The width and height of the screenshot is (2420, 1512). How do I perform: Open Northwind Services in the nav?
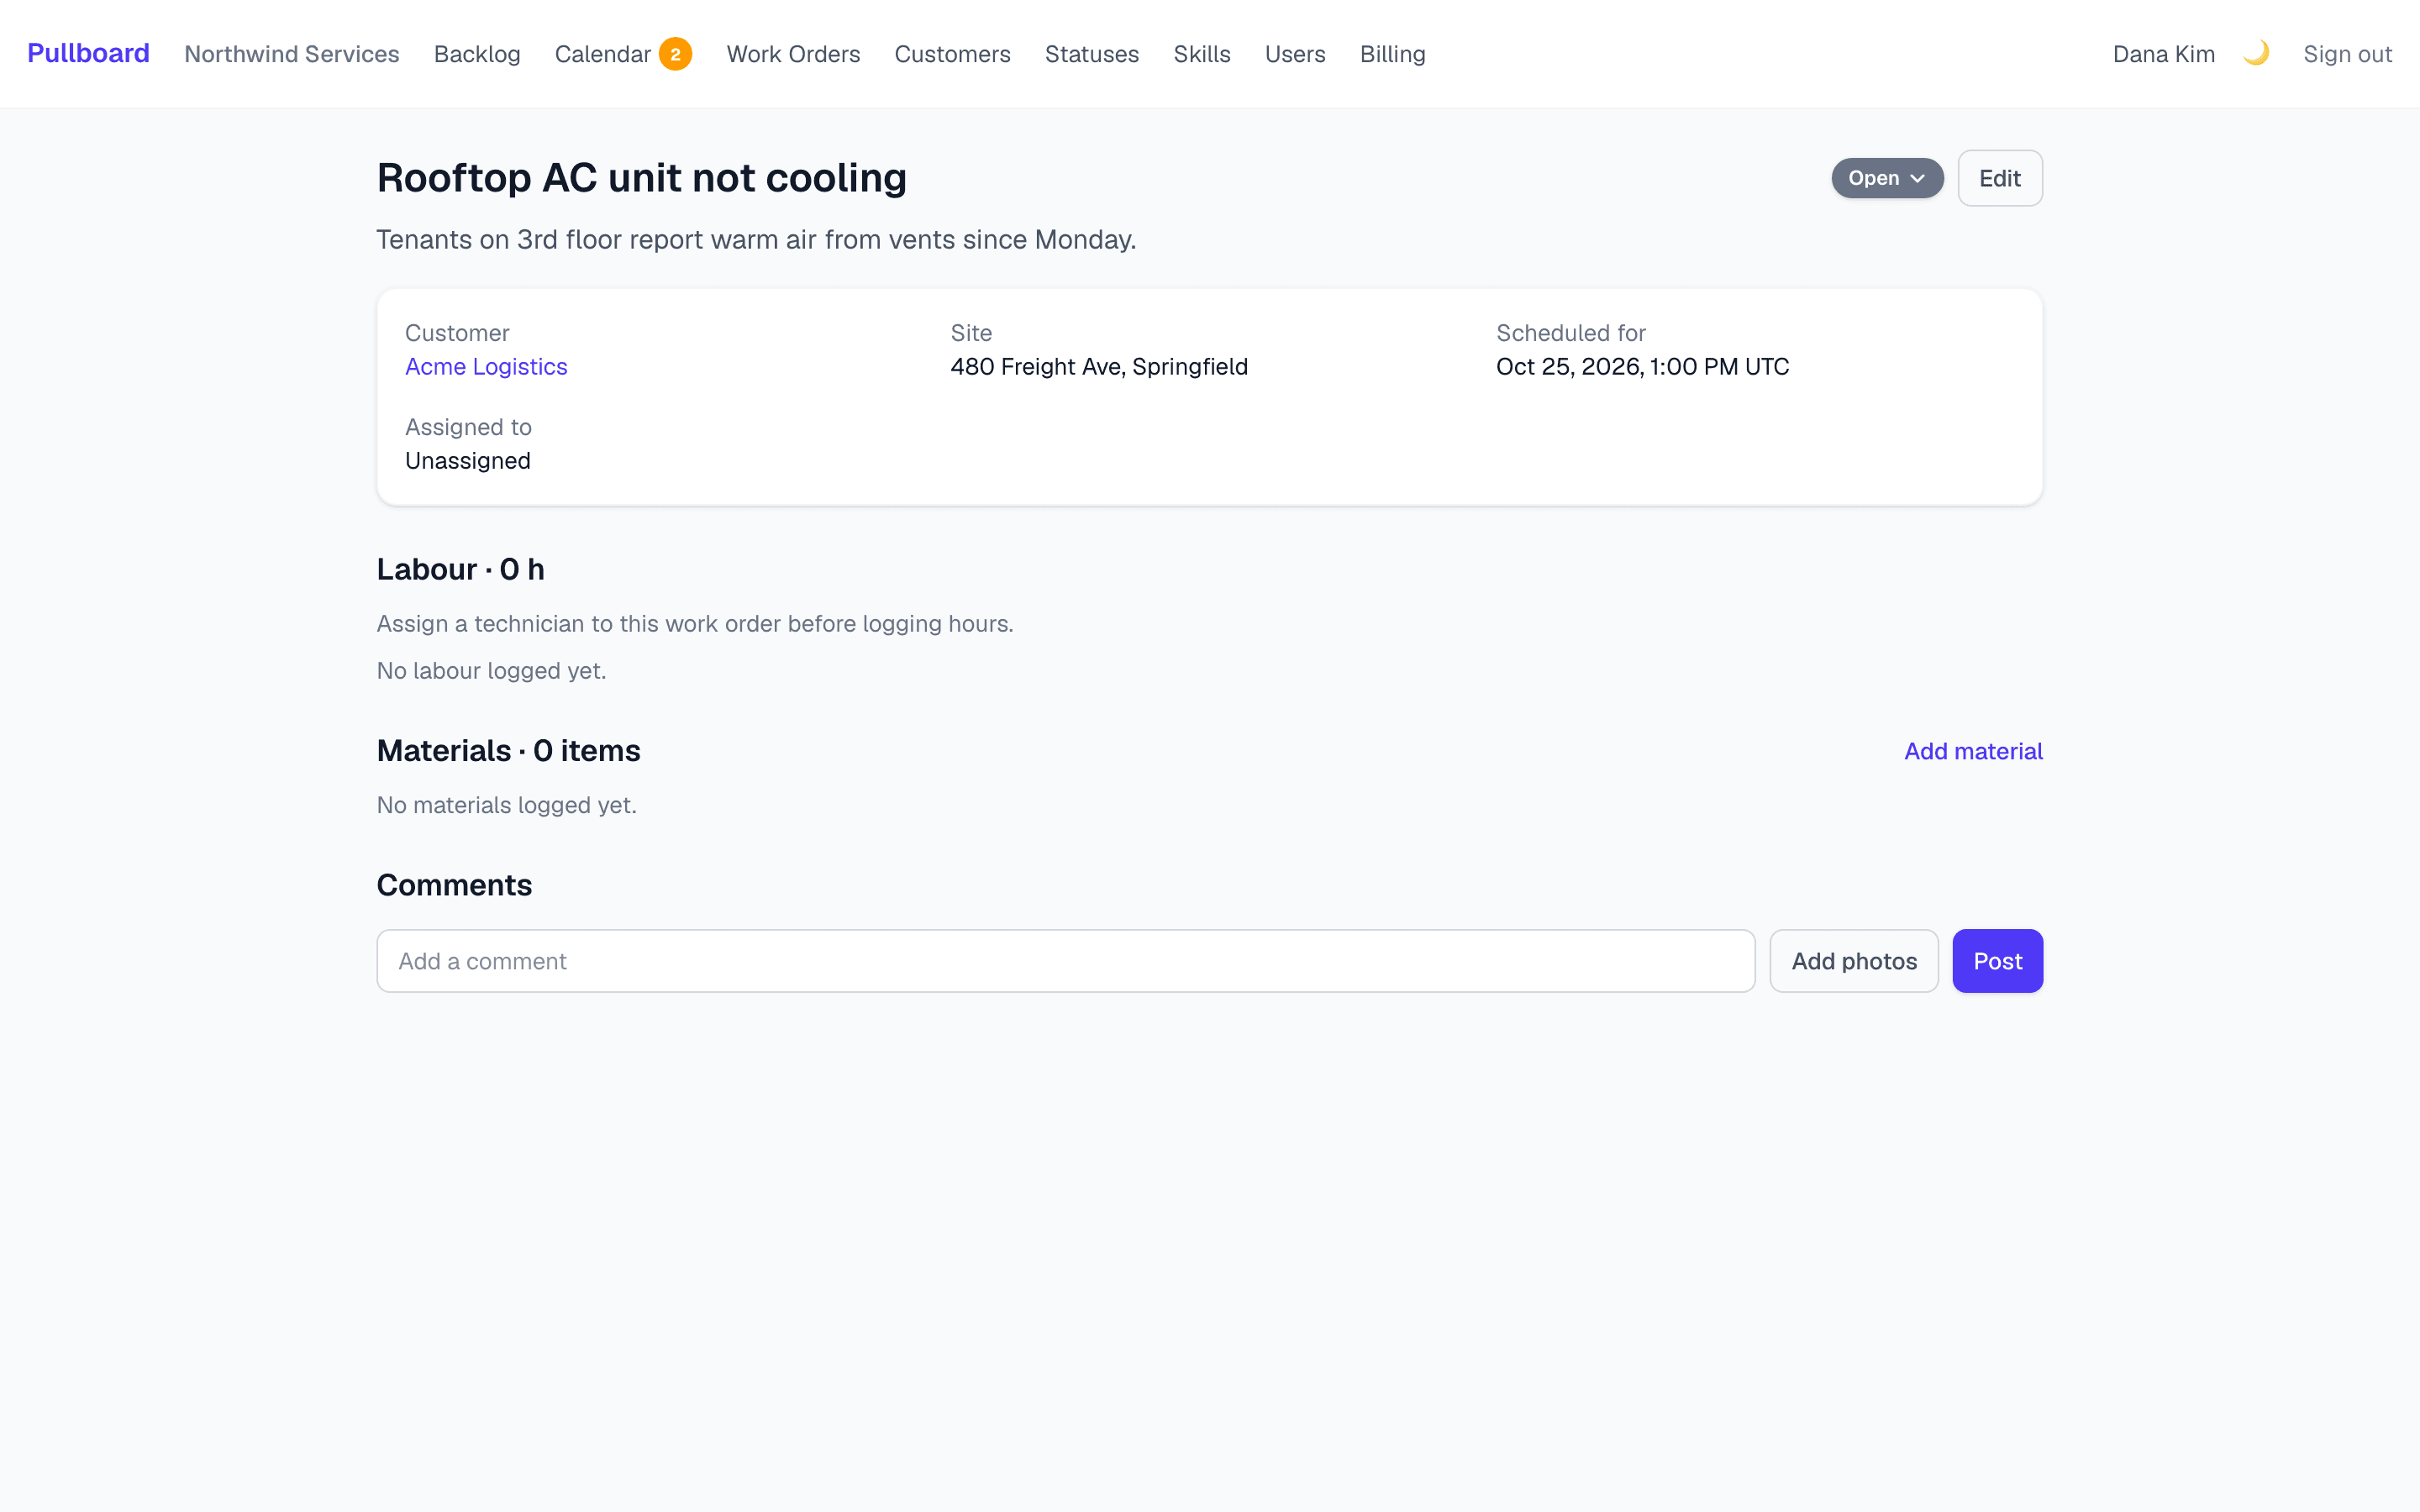pyautogui.click(x=292, y=54)
